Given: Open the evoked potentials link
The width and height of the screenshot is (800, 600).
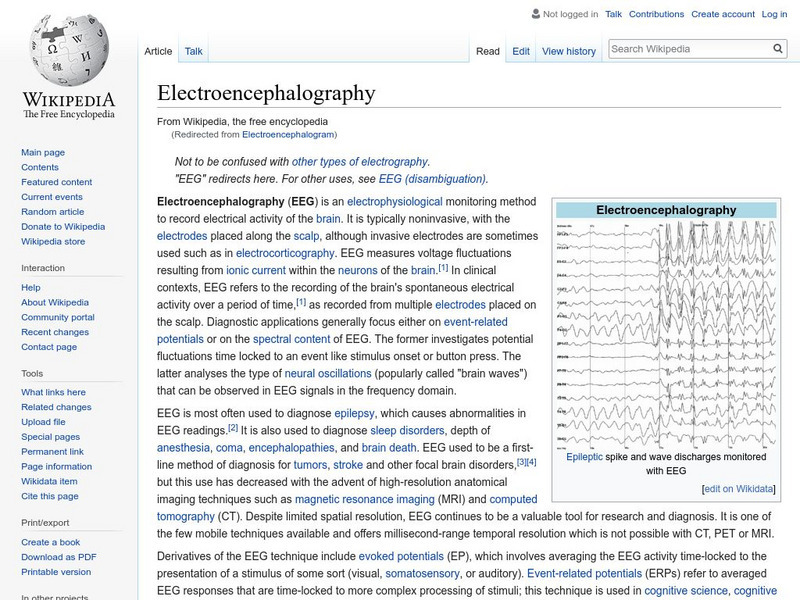Looking at the screenshot, I should (401, 556).
